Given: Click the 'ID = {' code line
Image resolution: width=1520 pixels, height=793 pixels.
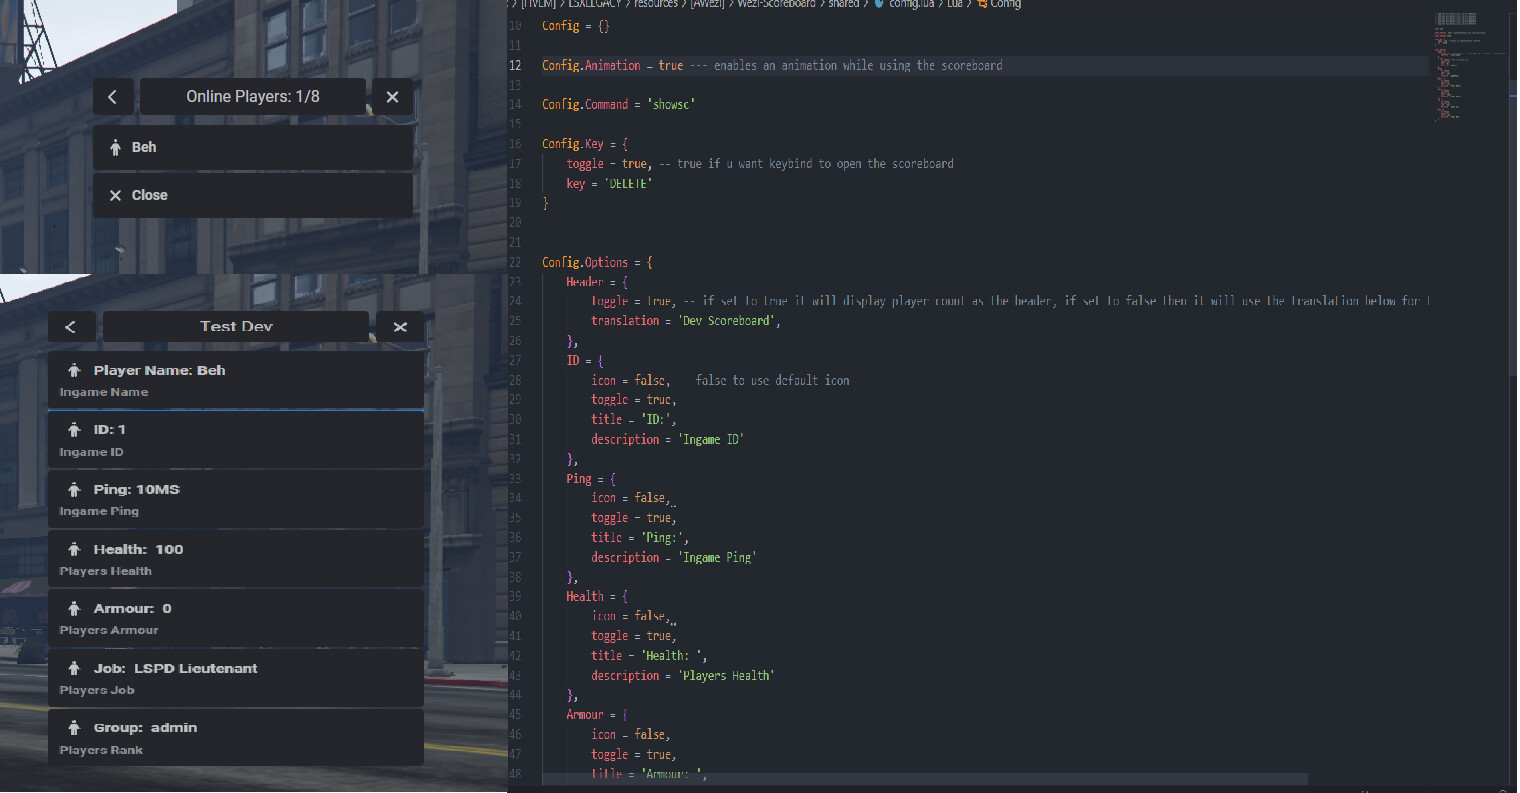Looking at the screenshot, I should [585, 360].
